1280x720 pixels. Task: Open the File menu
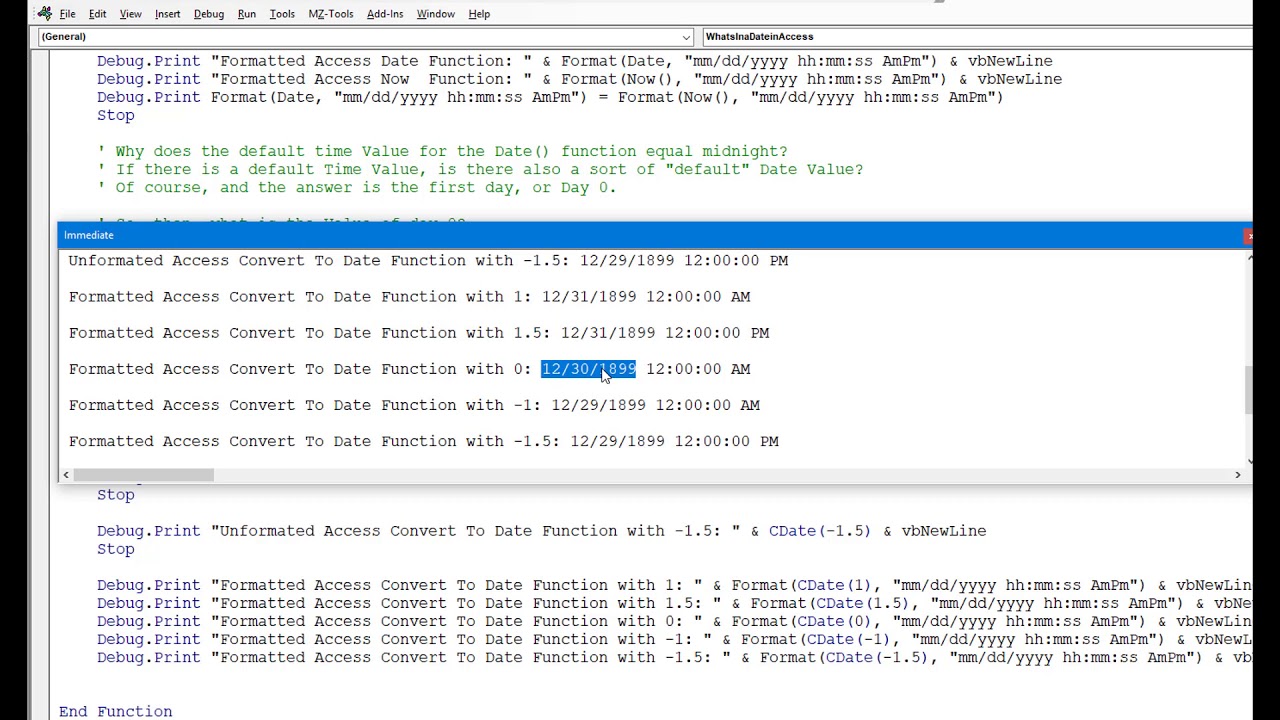click(x=67, y=14)
